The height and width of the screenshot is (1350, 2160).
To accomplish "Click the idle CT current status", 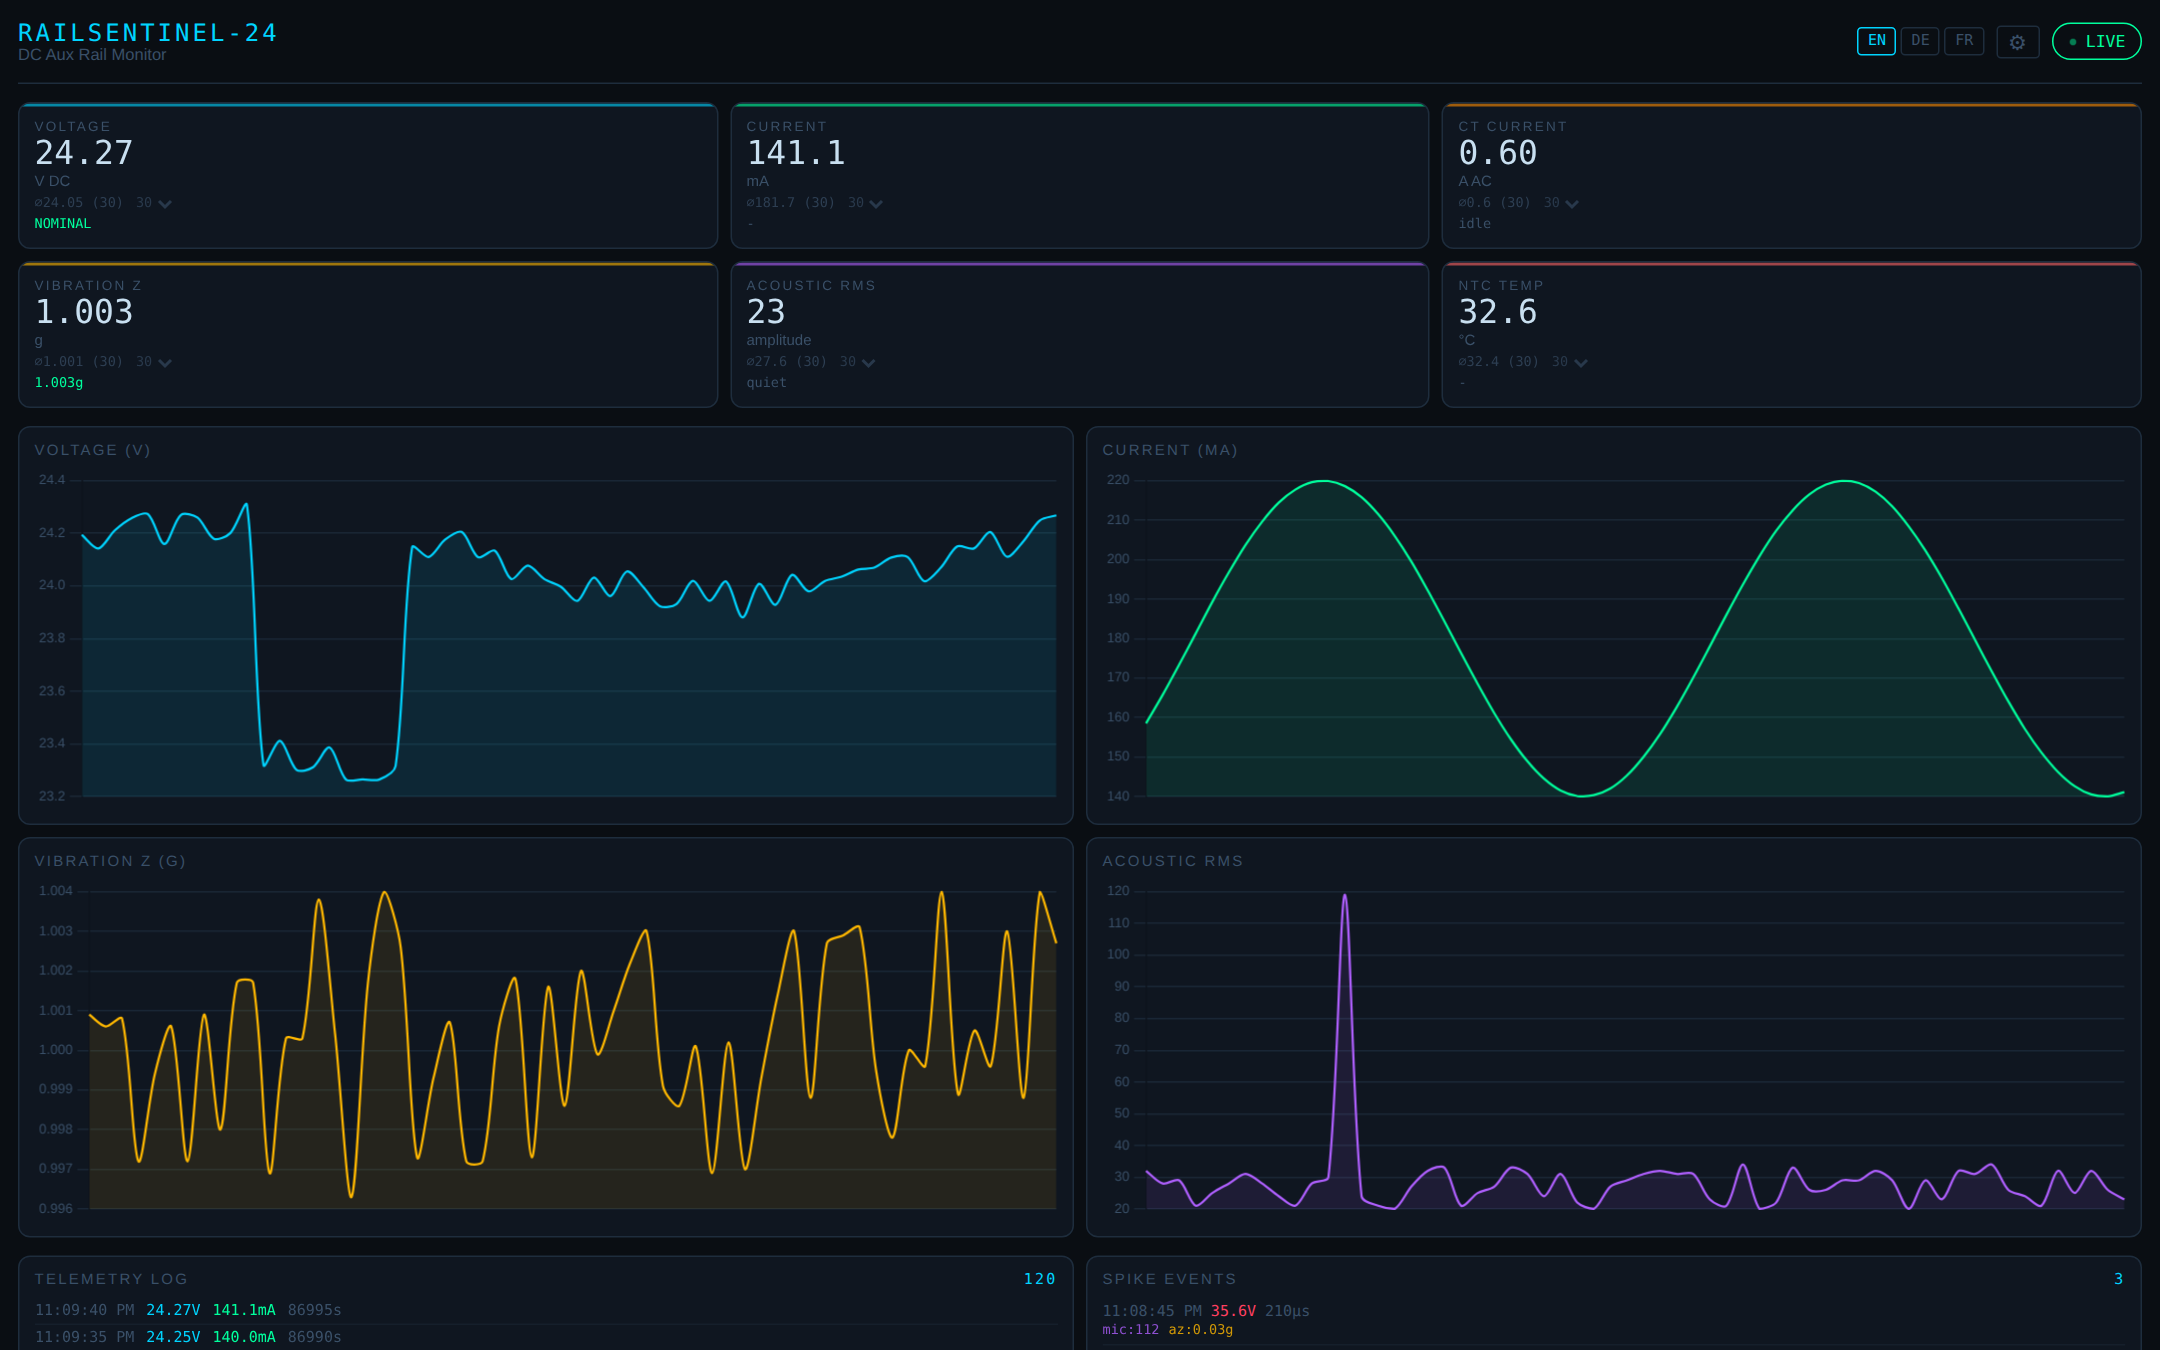I will pos(1475,224).
